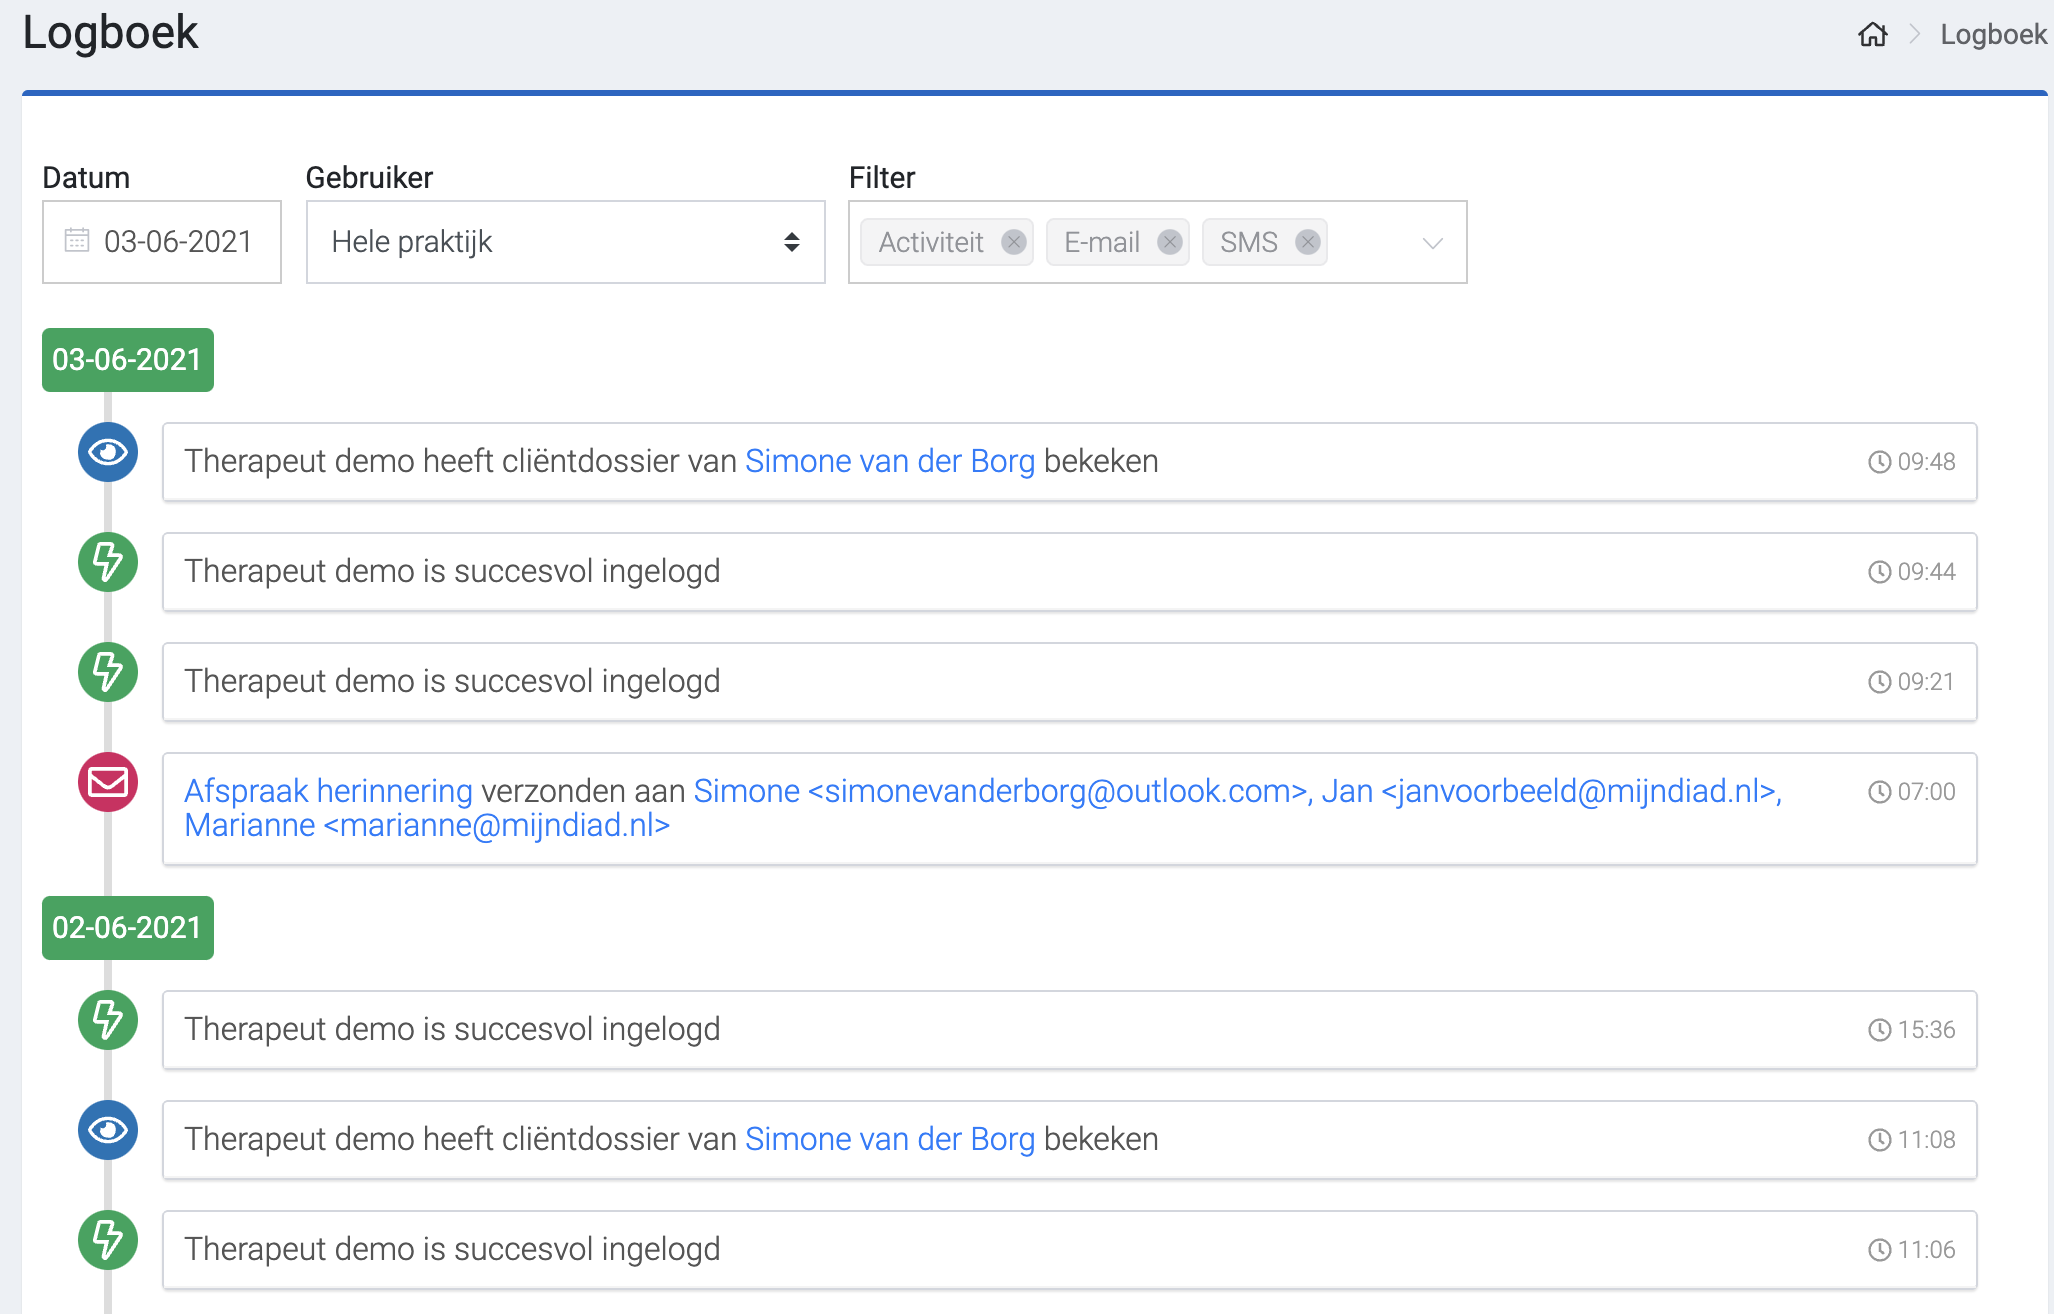Click the 02-06-2021 green date marker

[127, 927]
